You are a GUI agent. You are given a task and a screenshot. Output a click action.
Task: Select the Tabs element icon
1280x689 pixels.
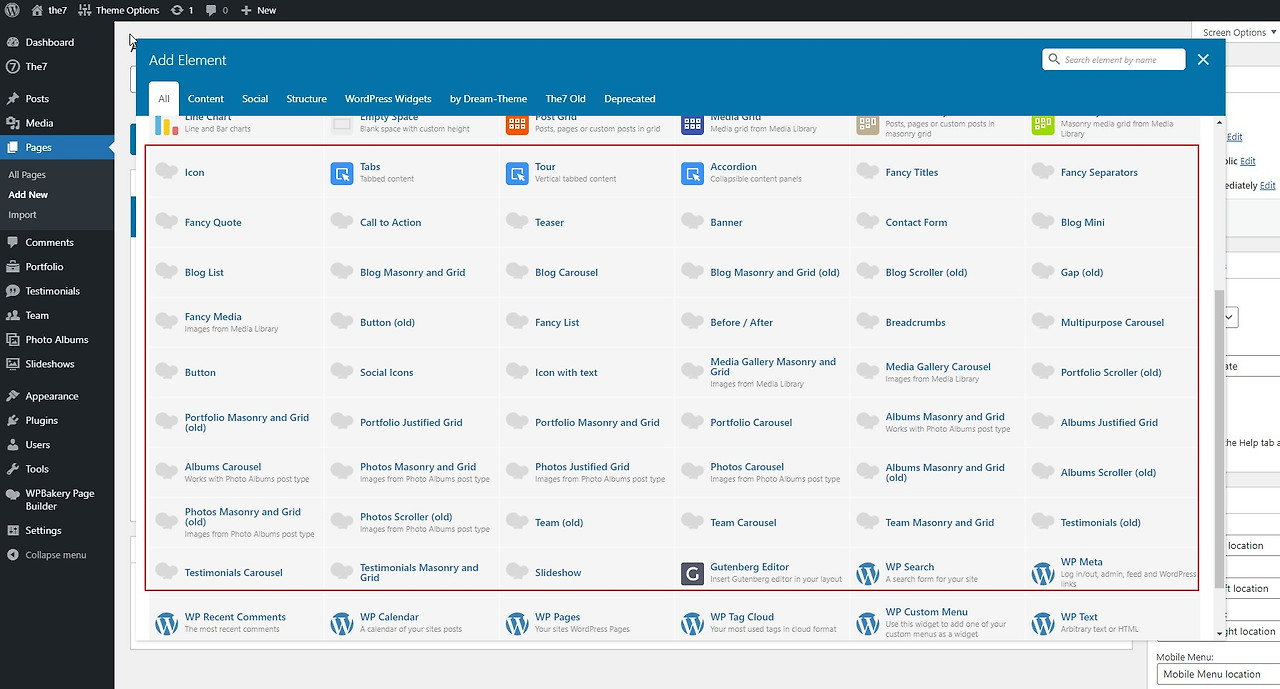pyautogui.click(x=342, y=173)
